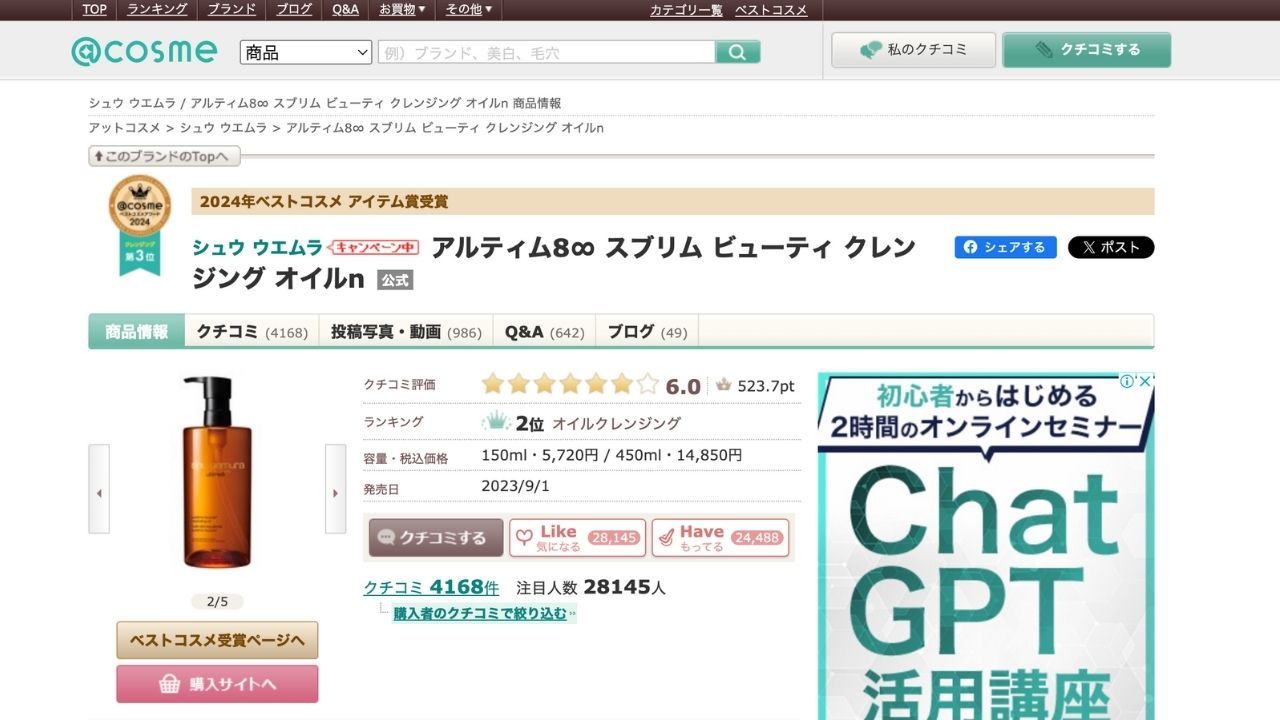Viewport: 1280px width, 720px height.
Task: Switch to the Q&A (642) tab
Action: [x=544, y=332]
